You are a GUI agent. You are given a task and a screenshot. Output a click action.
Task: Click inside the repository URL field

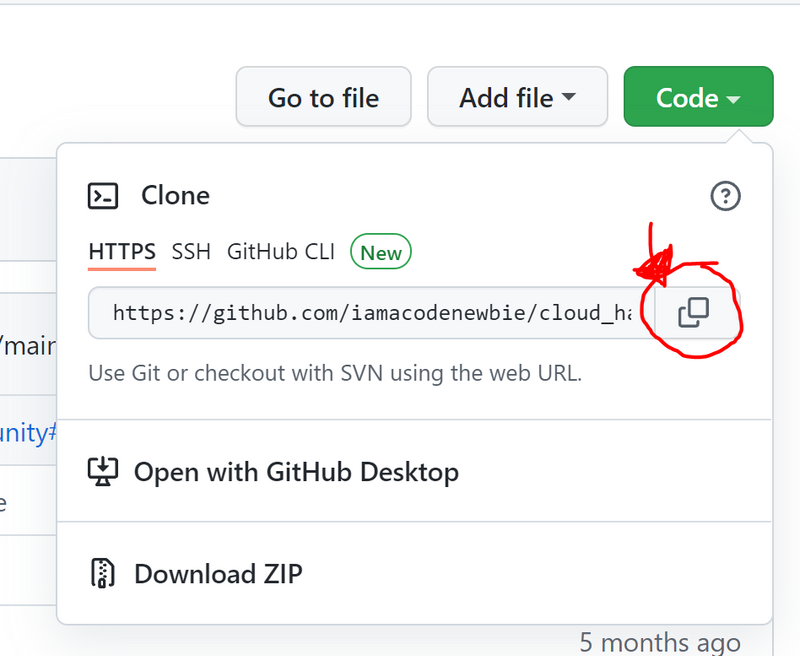click(370, 313)
